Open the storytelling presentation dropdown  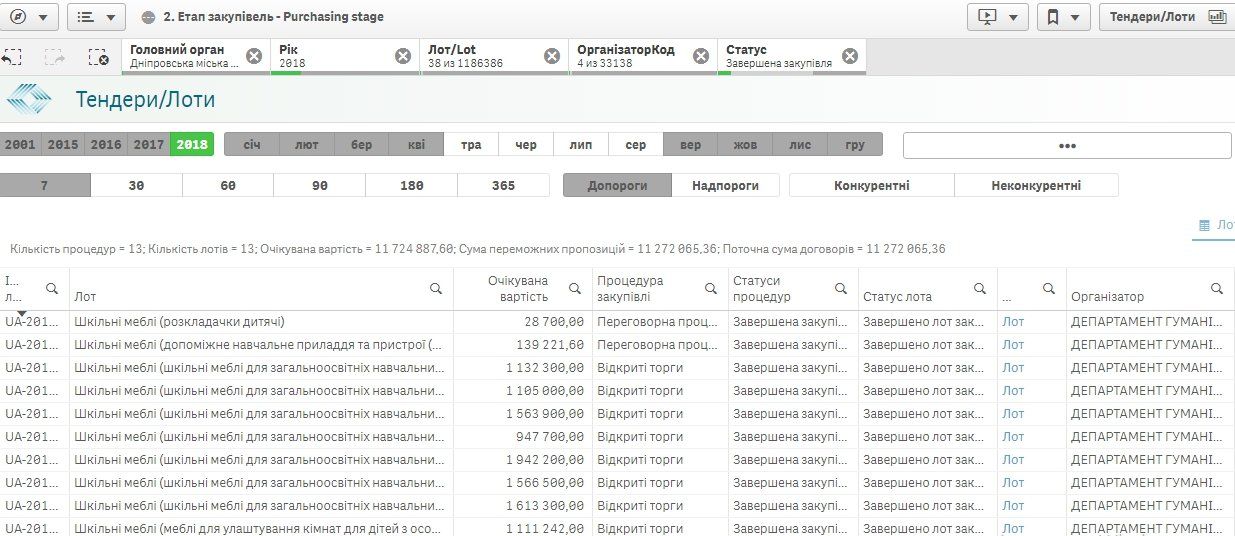click(x=997, y=17)
